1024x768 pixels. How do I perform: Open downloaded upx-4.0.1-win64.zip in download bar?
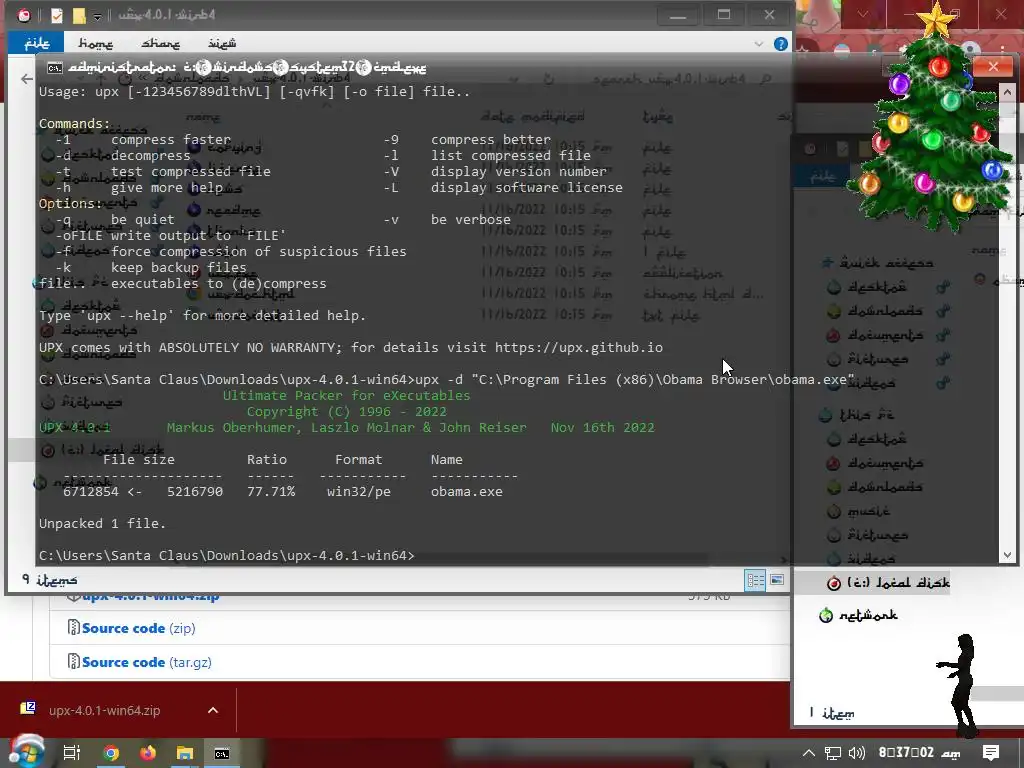(104, 710)
